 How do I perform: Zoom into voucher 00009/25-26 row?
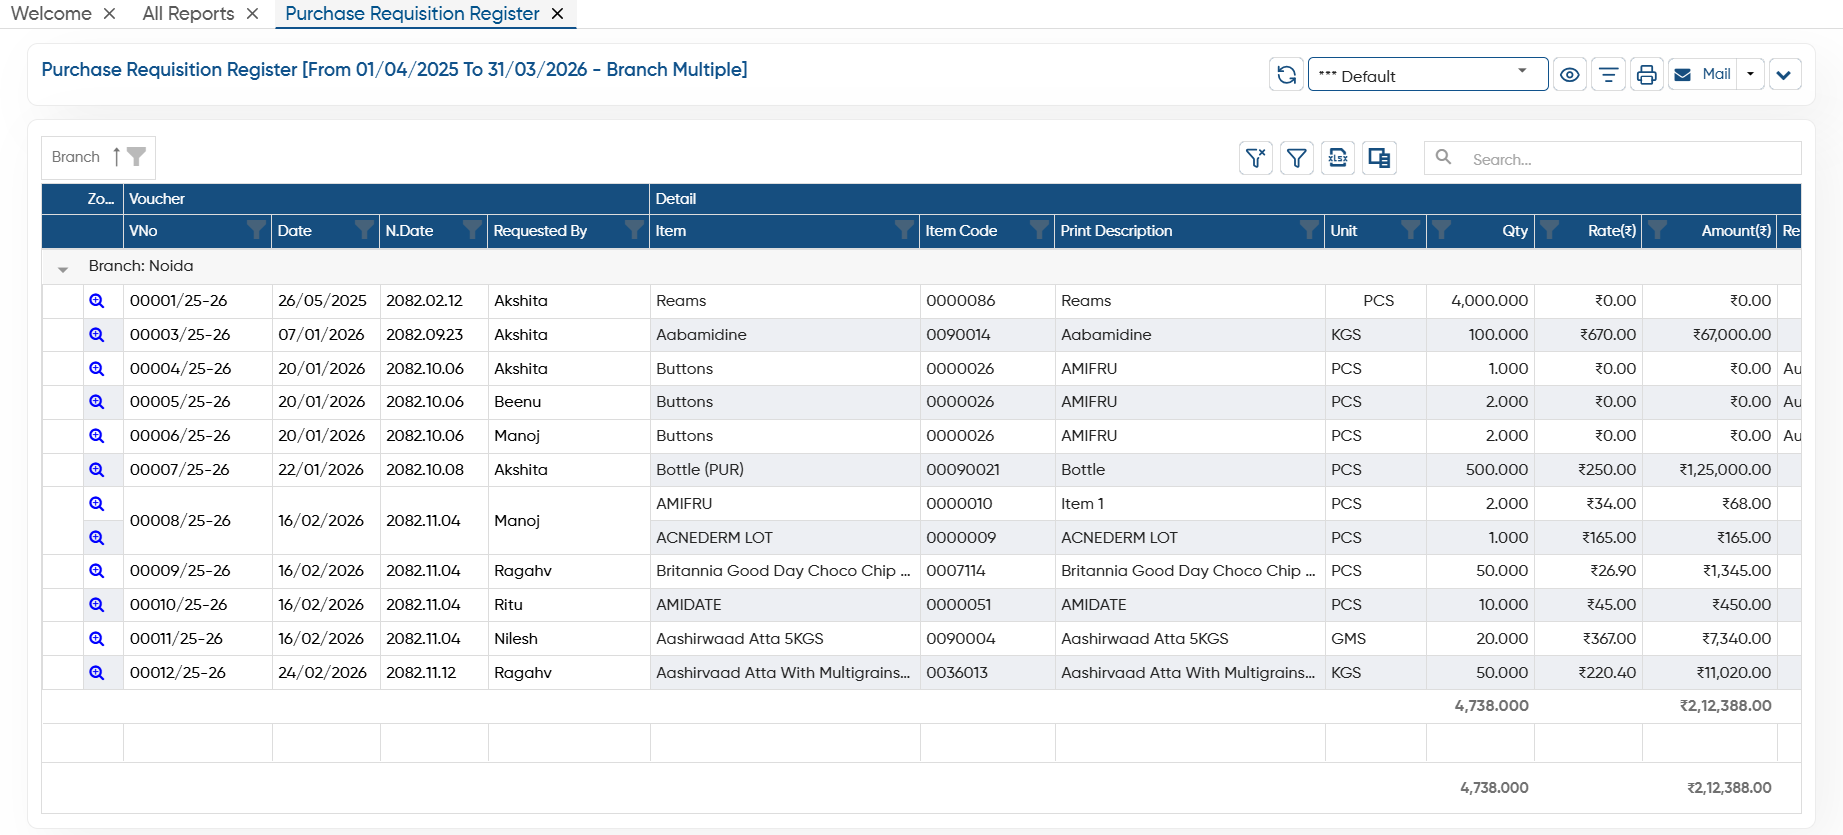[x=97, y=571]
